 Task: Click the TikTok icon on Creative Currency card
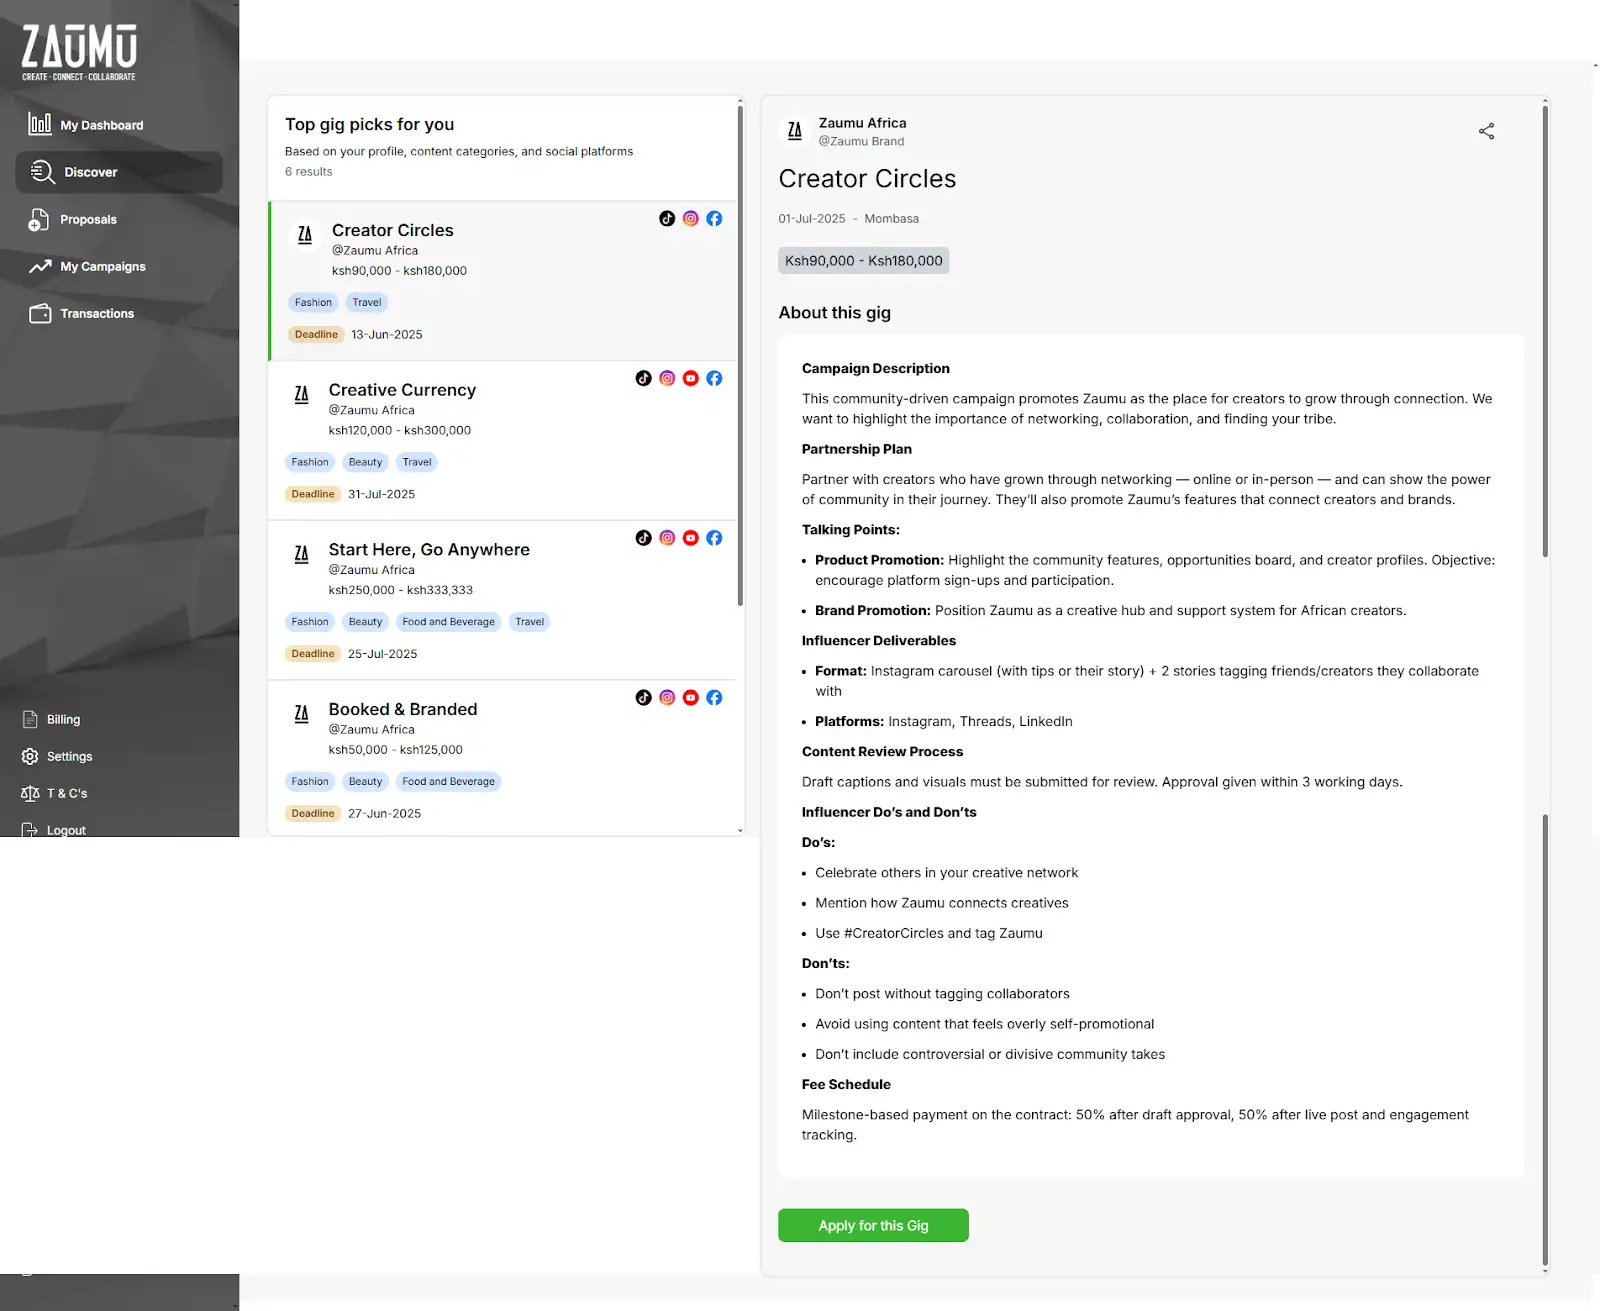point(643,378)
